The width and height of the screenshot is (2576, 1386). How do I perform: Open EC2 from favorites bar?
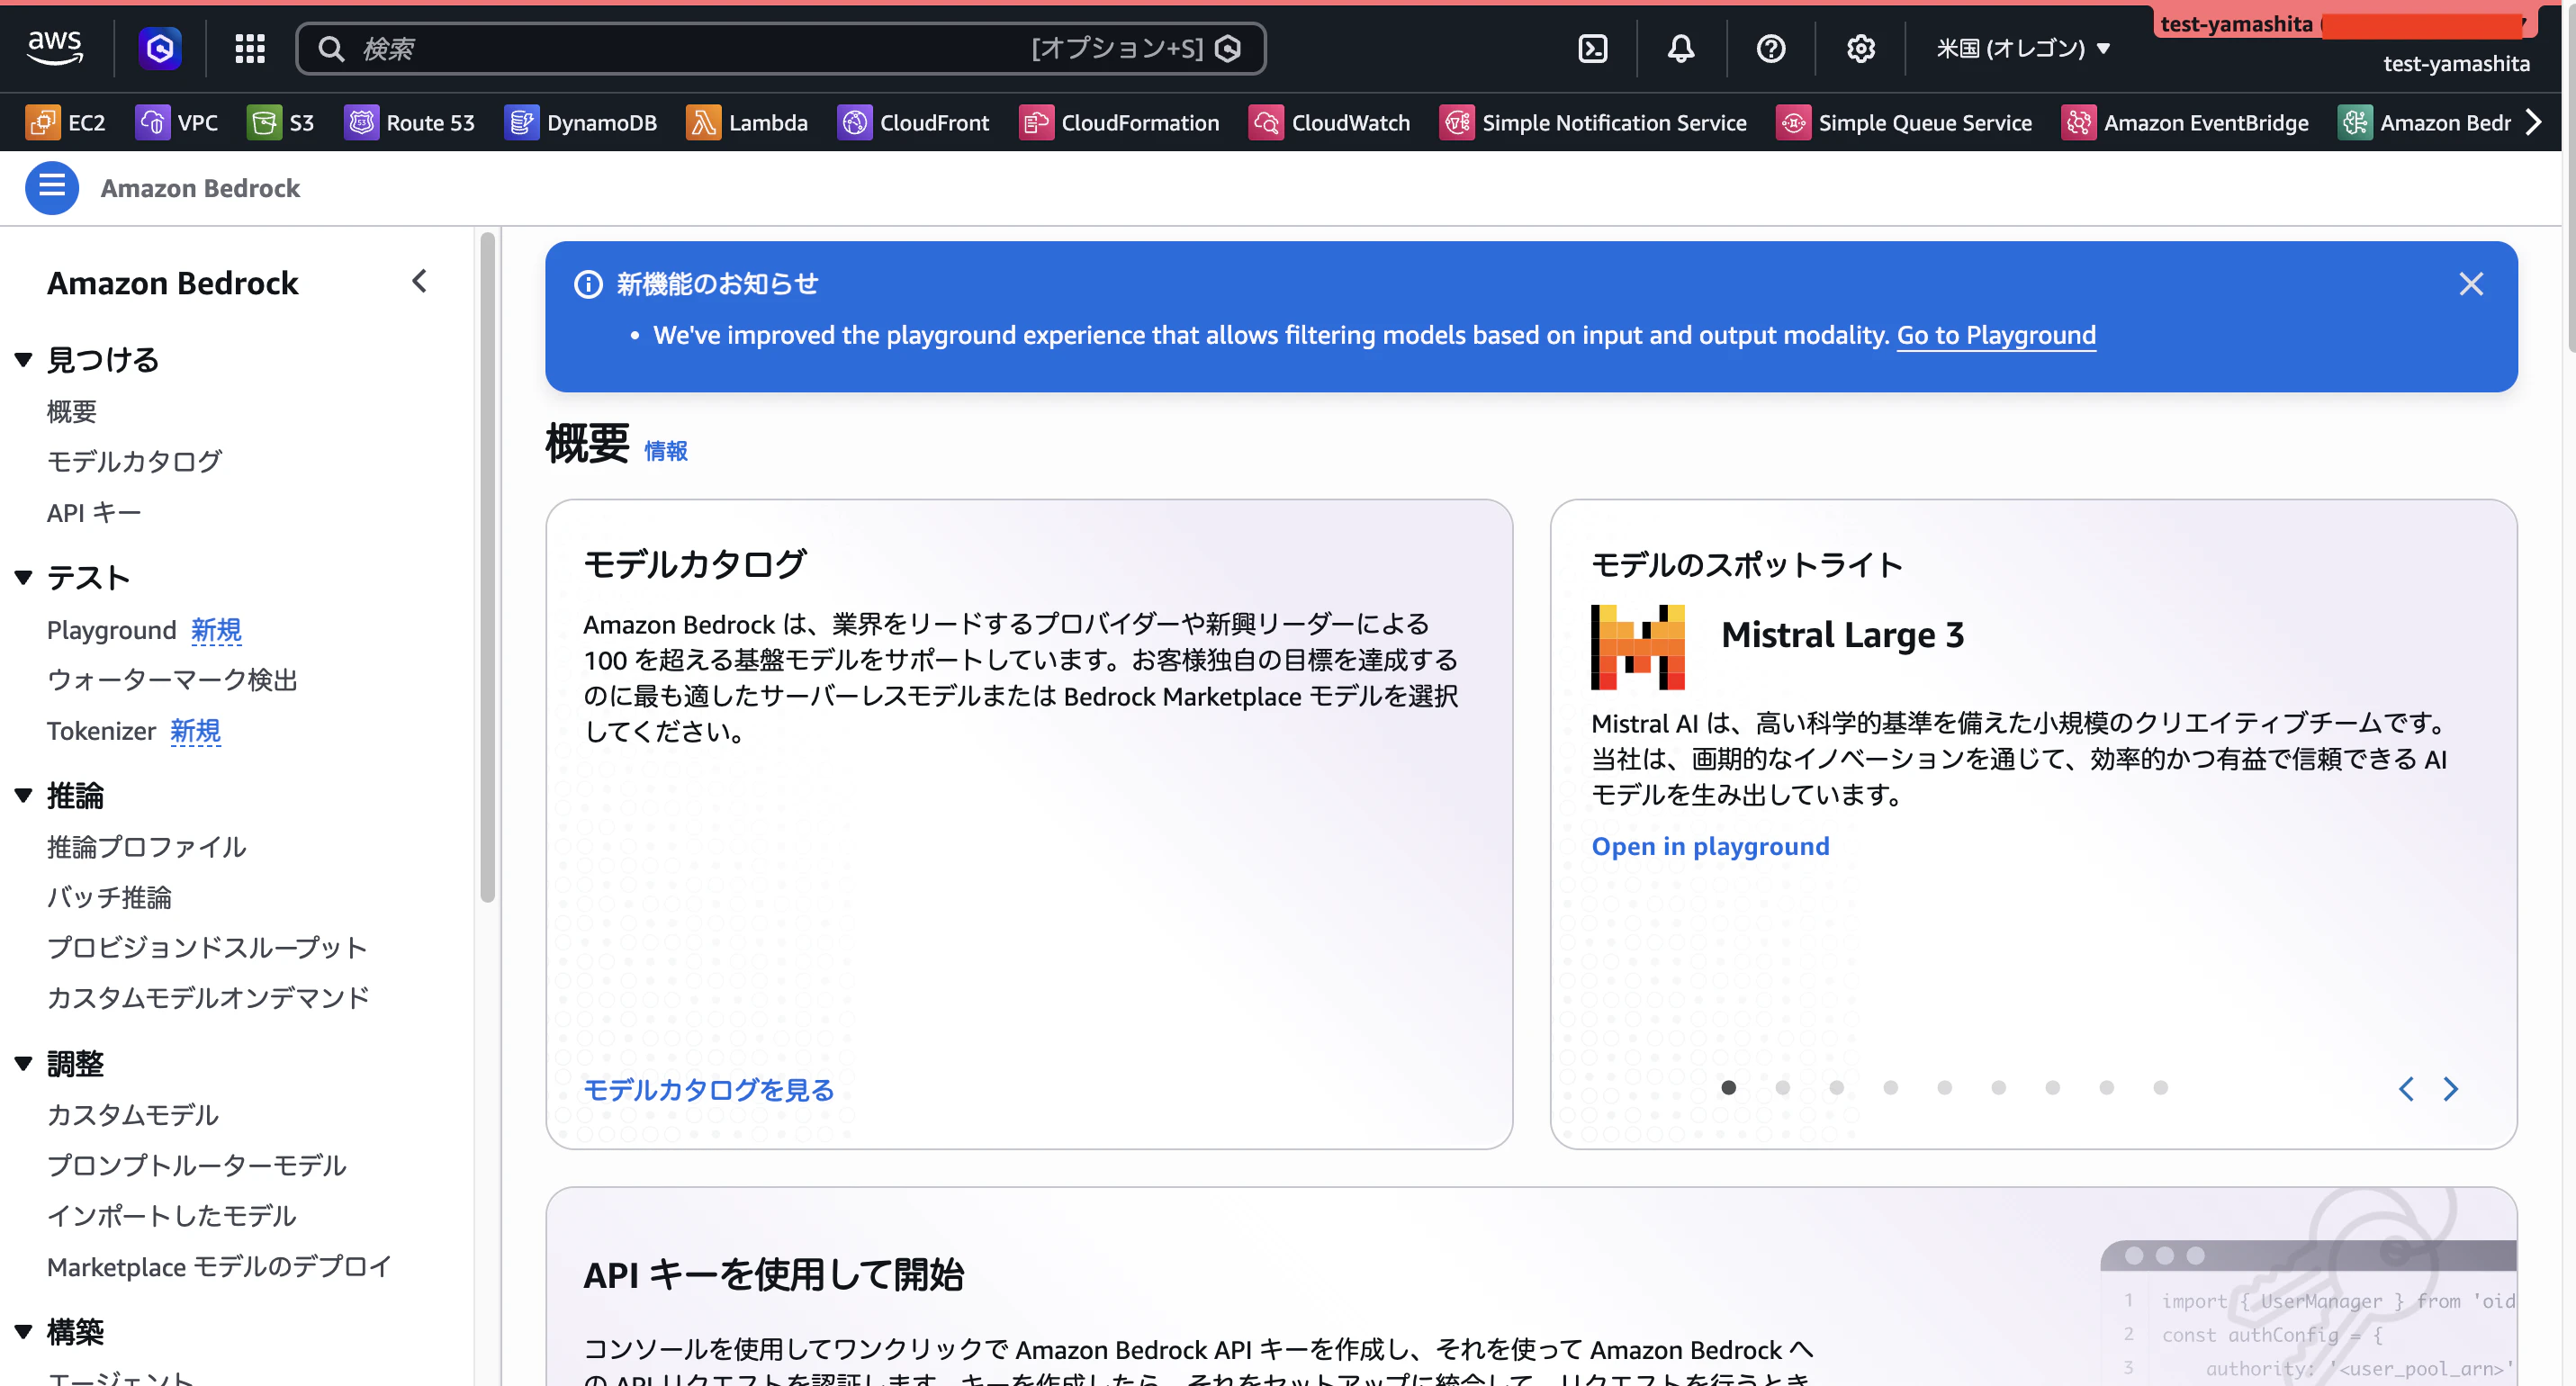point(65,122)
